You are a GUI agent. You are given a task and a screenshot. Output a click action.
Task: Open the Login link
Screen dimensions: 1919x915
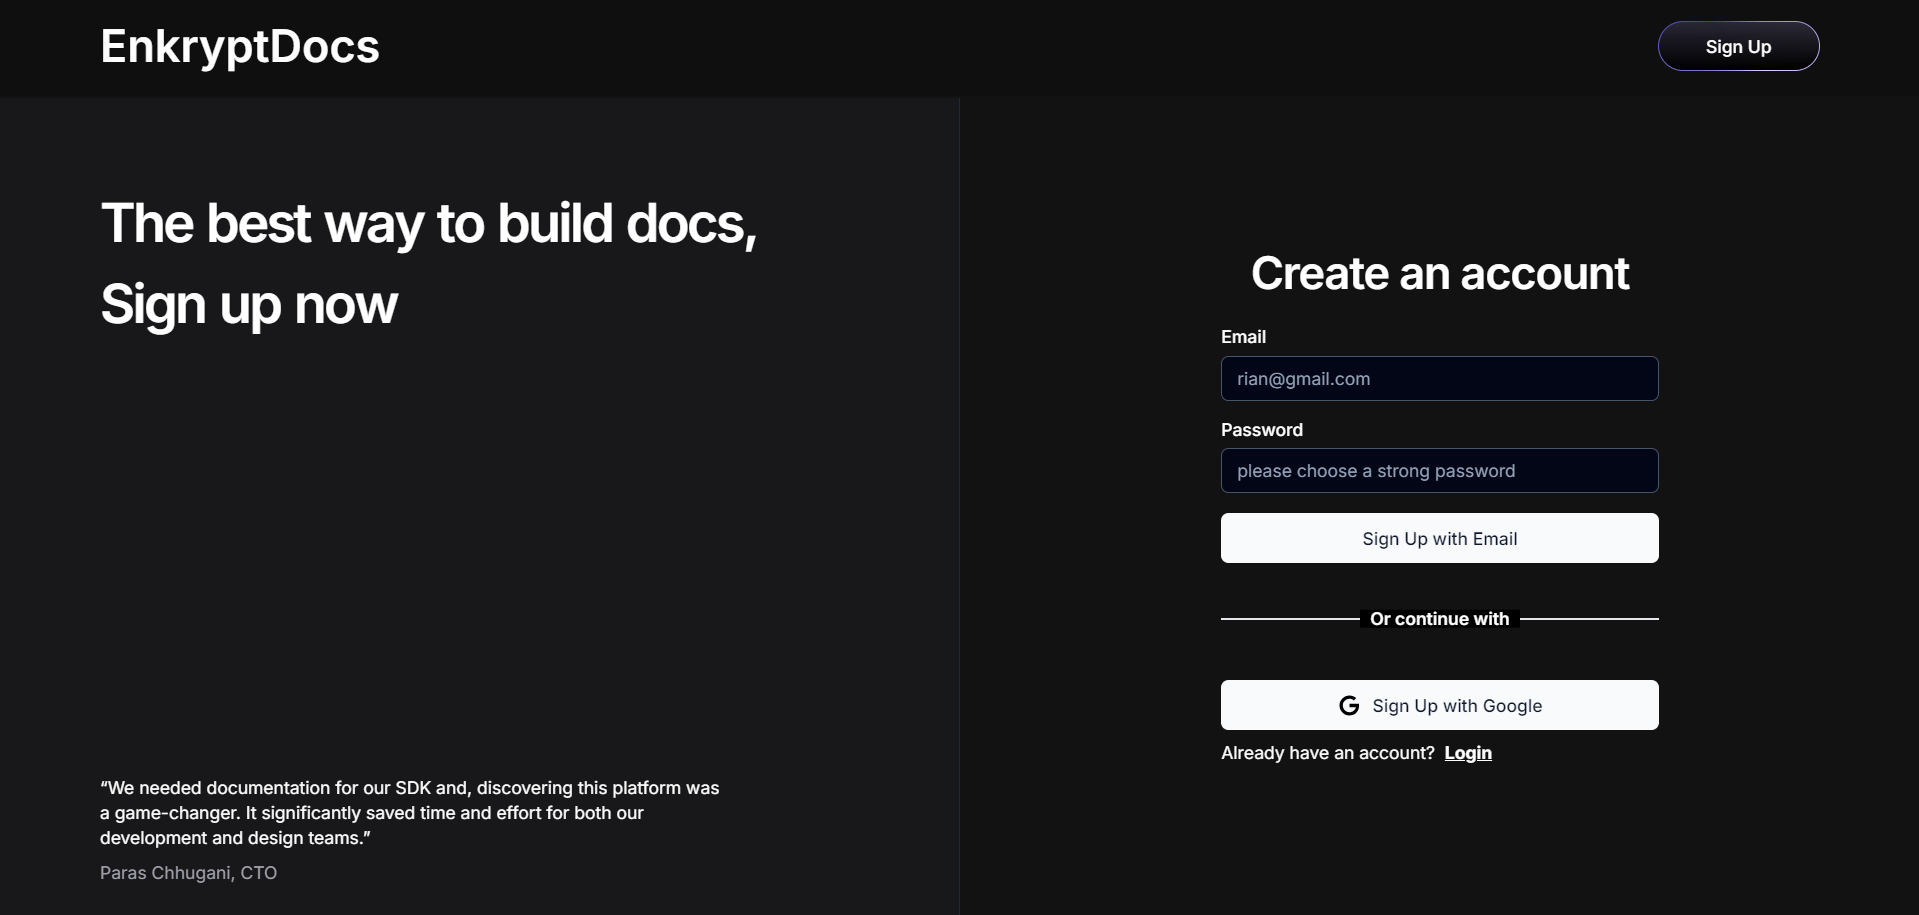tap(1467, 753)
